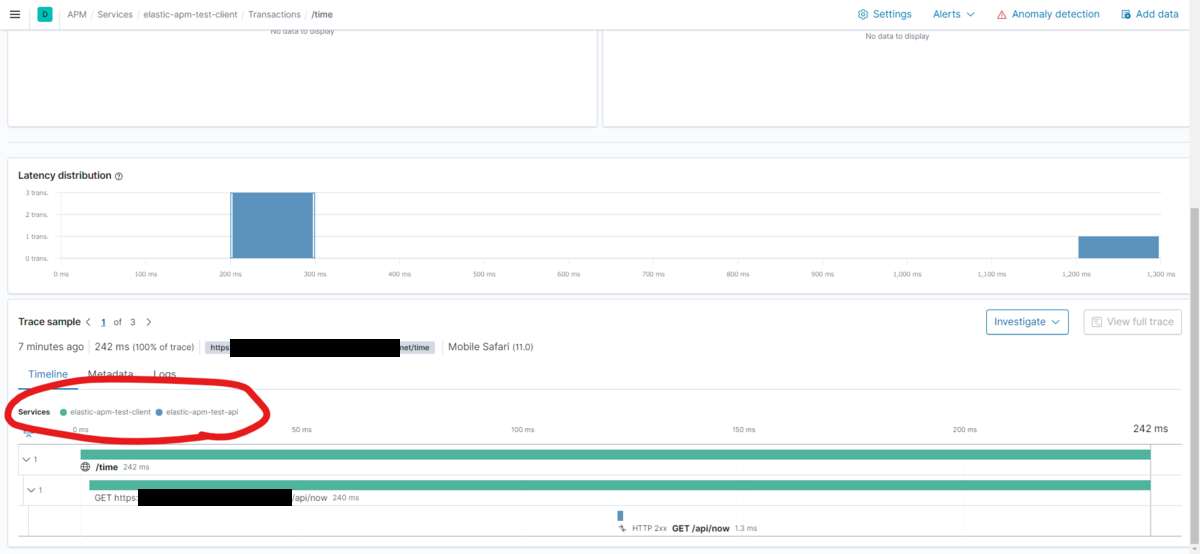This screenshot has width=1200, height=554.
Task: Click the 242 ms (100% of trace) text
Action: coord(145,347)
